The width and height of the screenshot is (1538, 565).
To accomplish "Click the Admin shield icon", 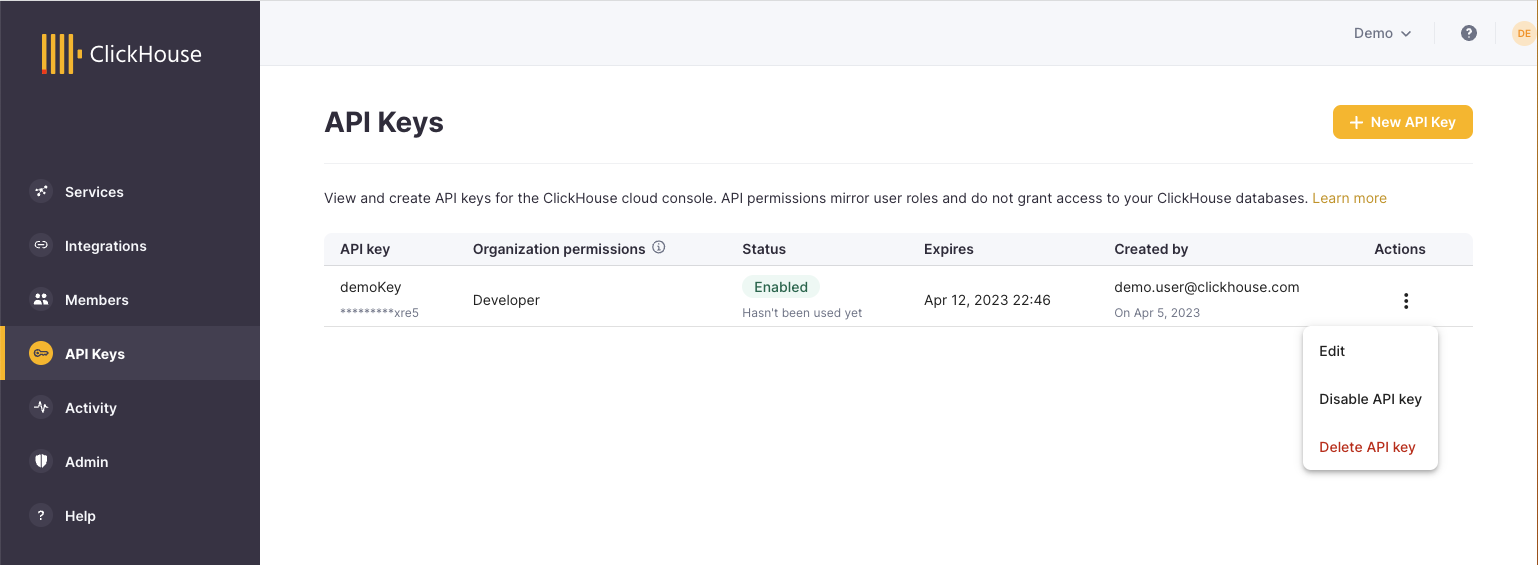I will tap(41, 462).
